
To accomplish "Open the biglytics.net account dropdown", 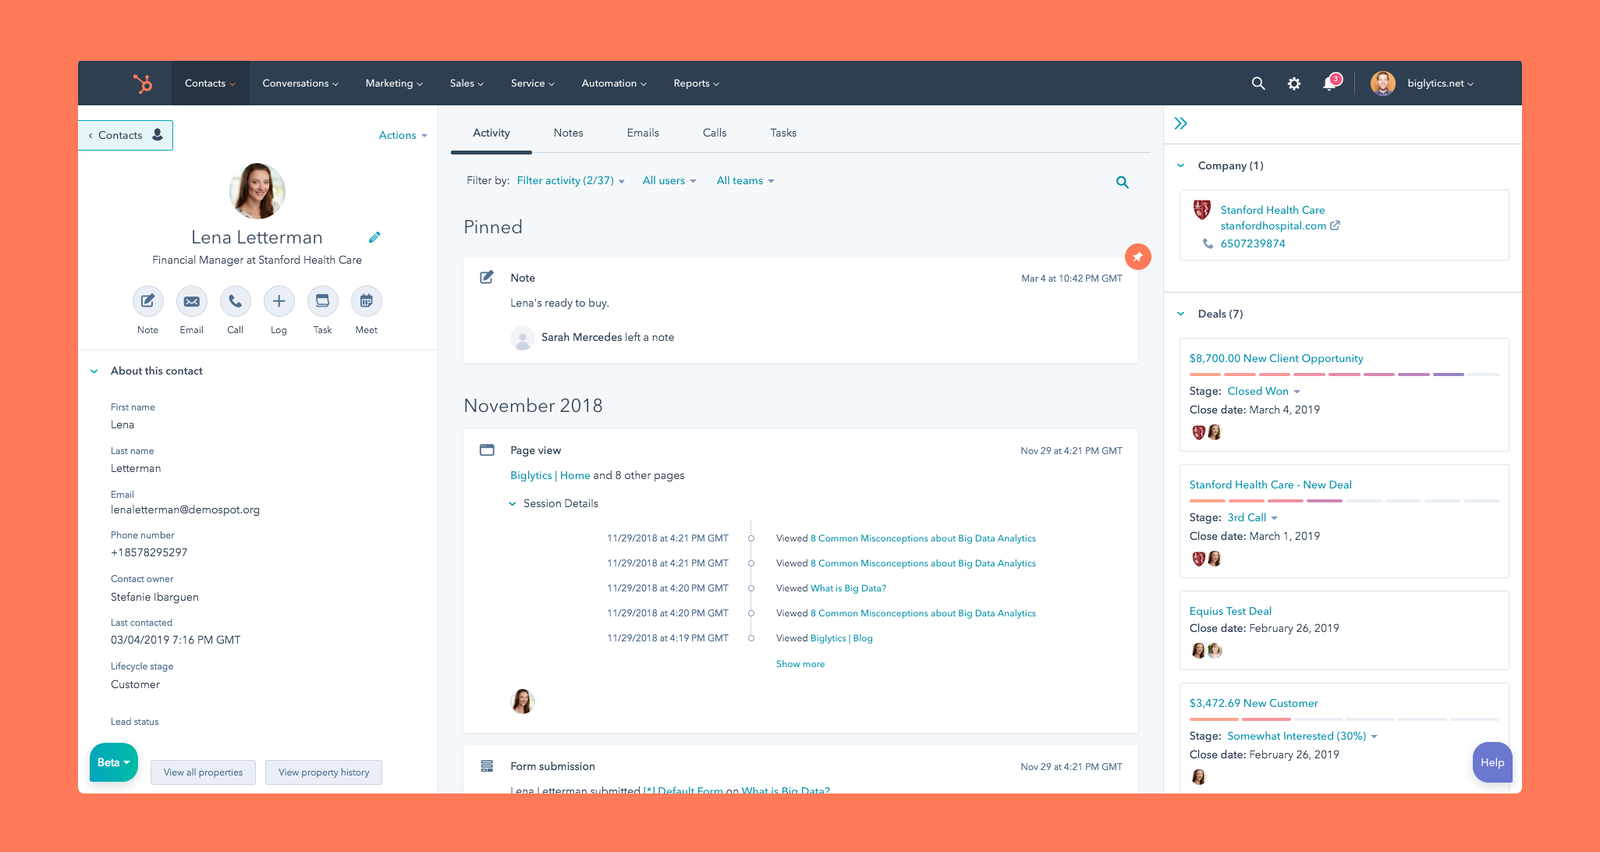I will [1440, 84].
